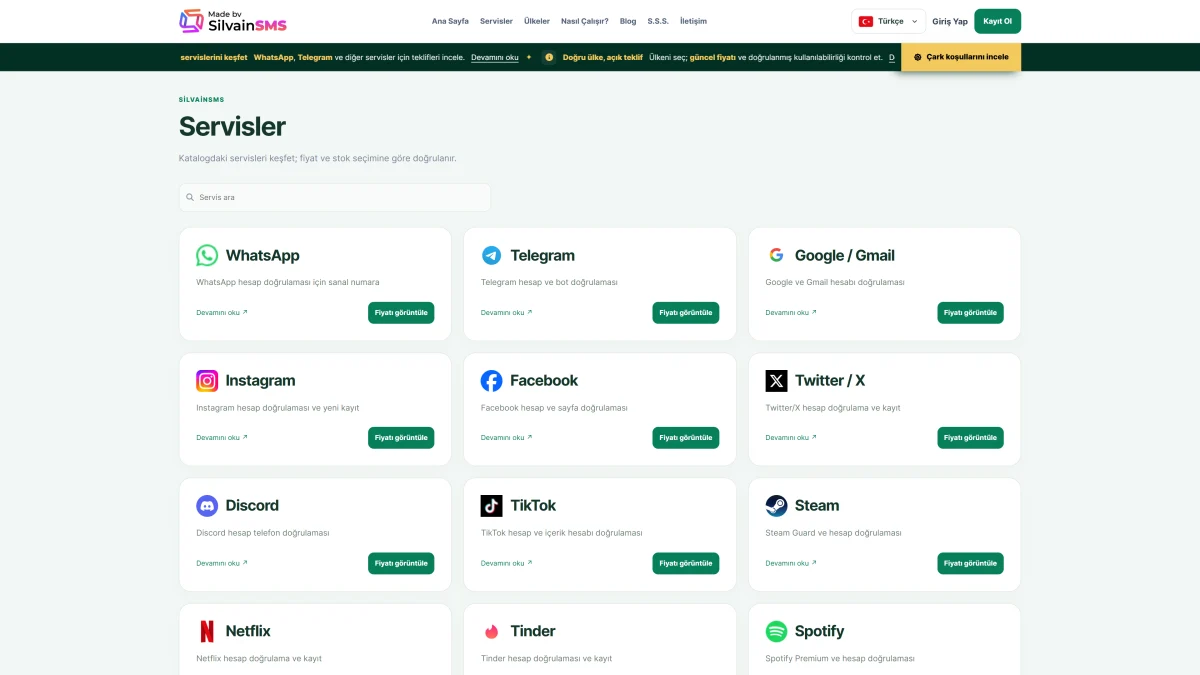Click Fiyatı görüntüle on Twitter / X

click(970, 437)
